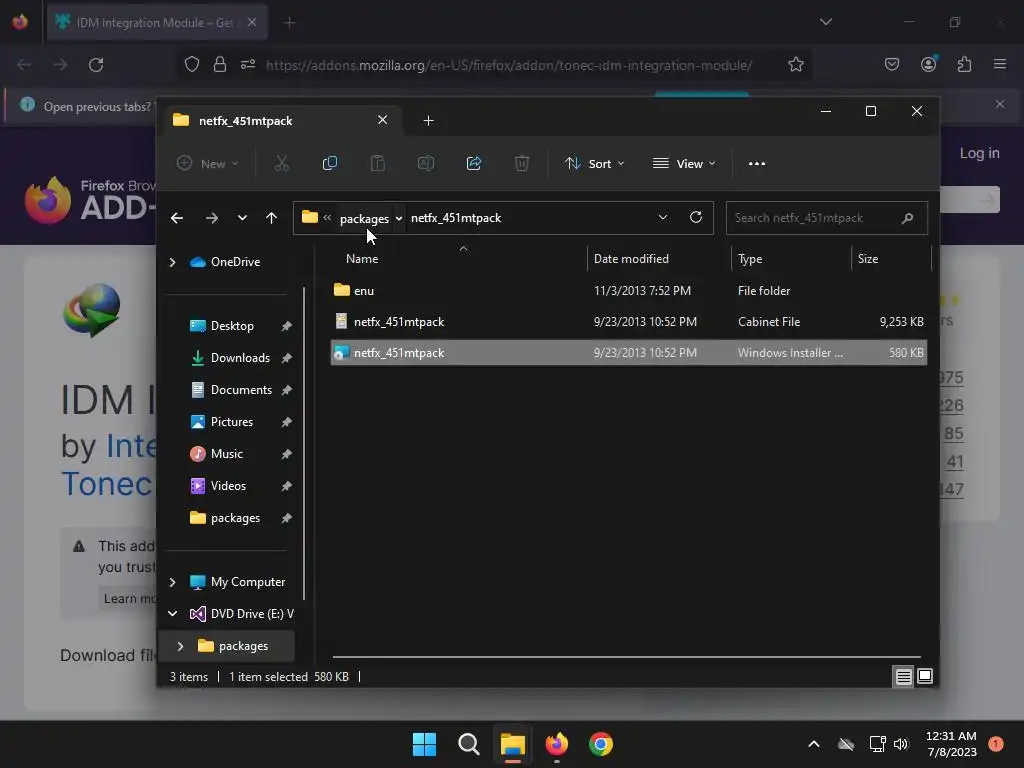Close the netfx_451mtpack Explorer tab
Image resolution: width=1024 pixels, height=768 pixels.
(x=383, y=120)
